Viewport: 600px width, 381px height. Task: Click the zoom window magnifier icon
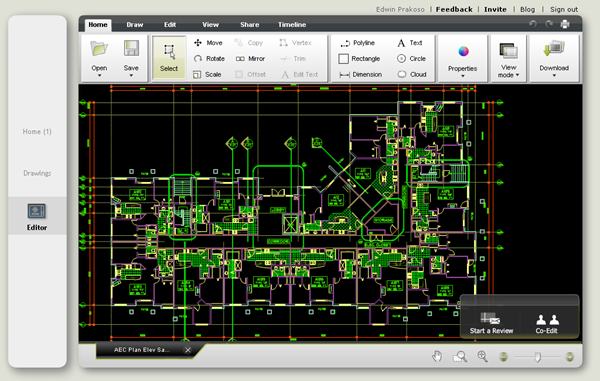click(460, 357)
